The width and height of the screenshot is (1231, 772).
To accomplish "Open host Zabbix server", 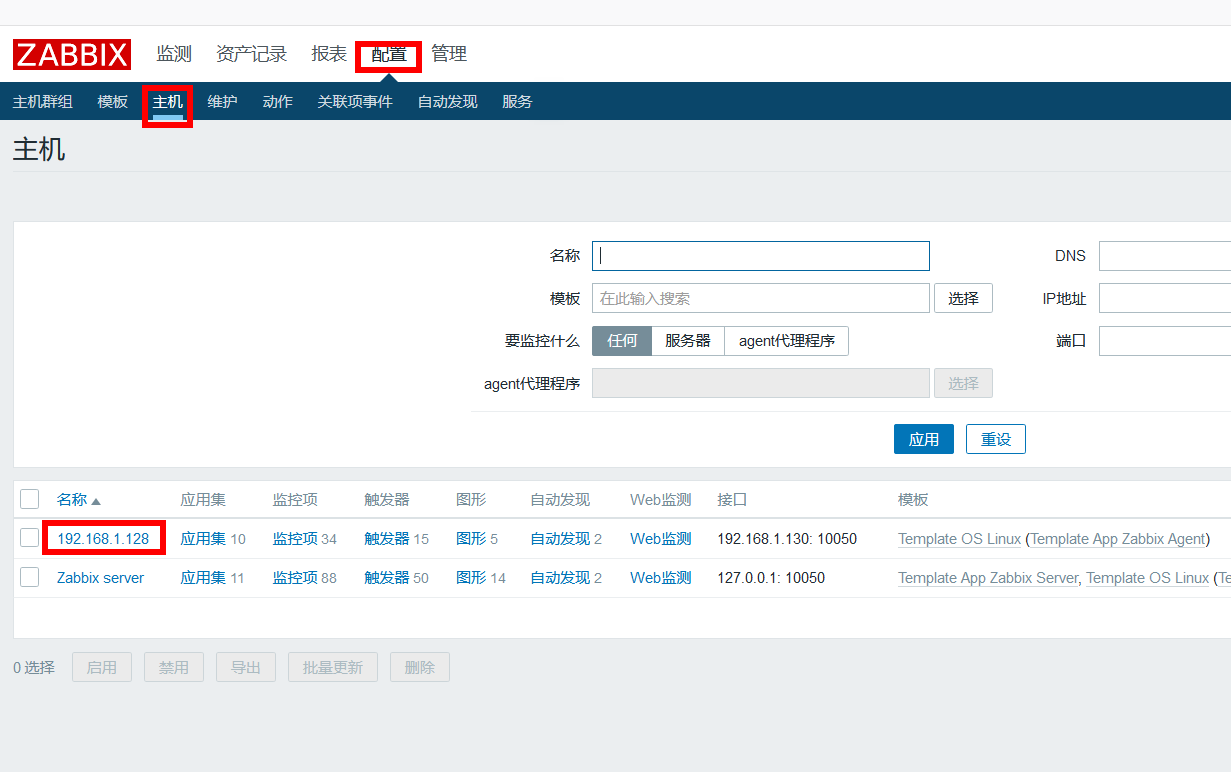I will pyautogui.click(x=100, y=578).
